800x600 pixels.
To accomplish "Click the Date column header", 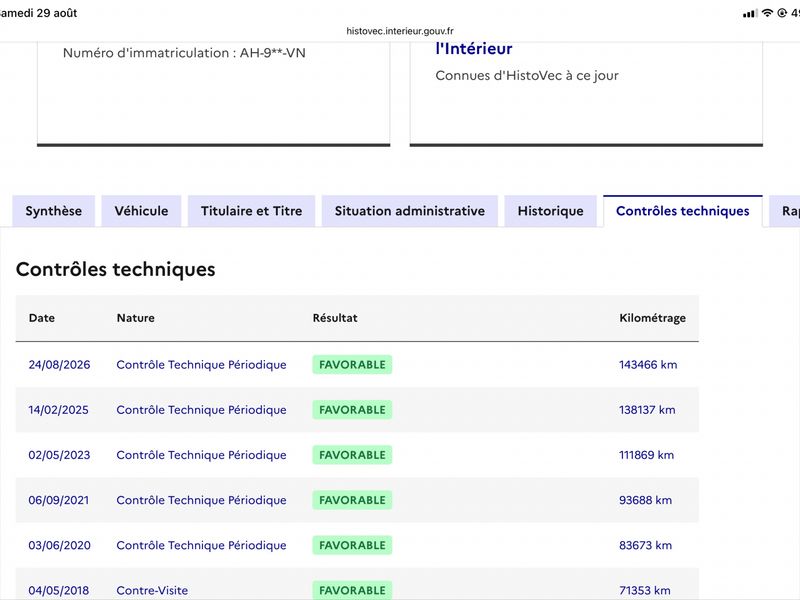I will tap(42, 318).
